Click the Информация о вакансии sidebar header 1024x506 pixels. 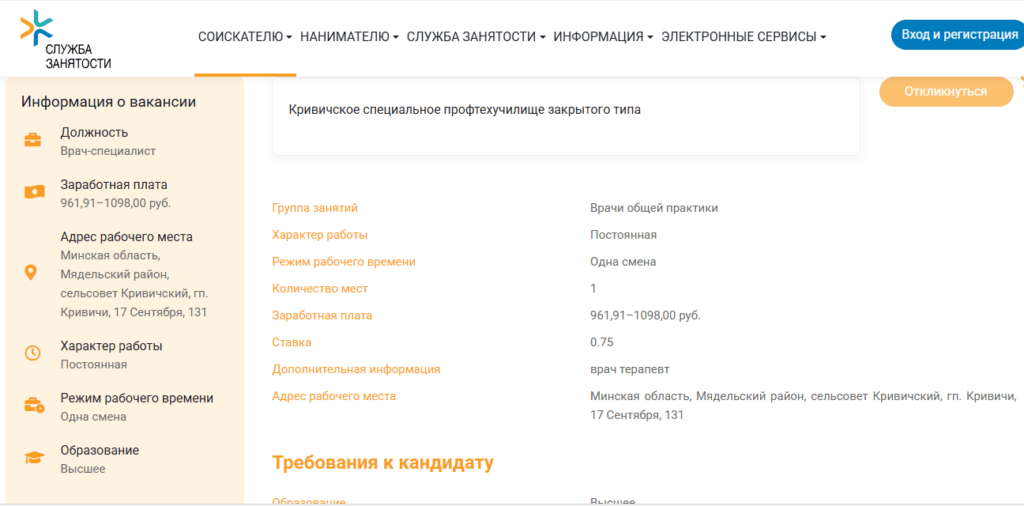tap(108, 102)
